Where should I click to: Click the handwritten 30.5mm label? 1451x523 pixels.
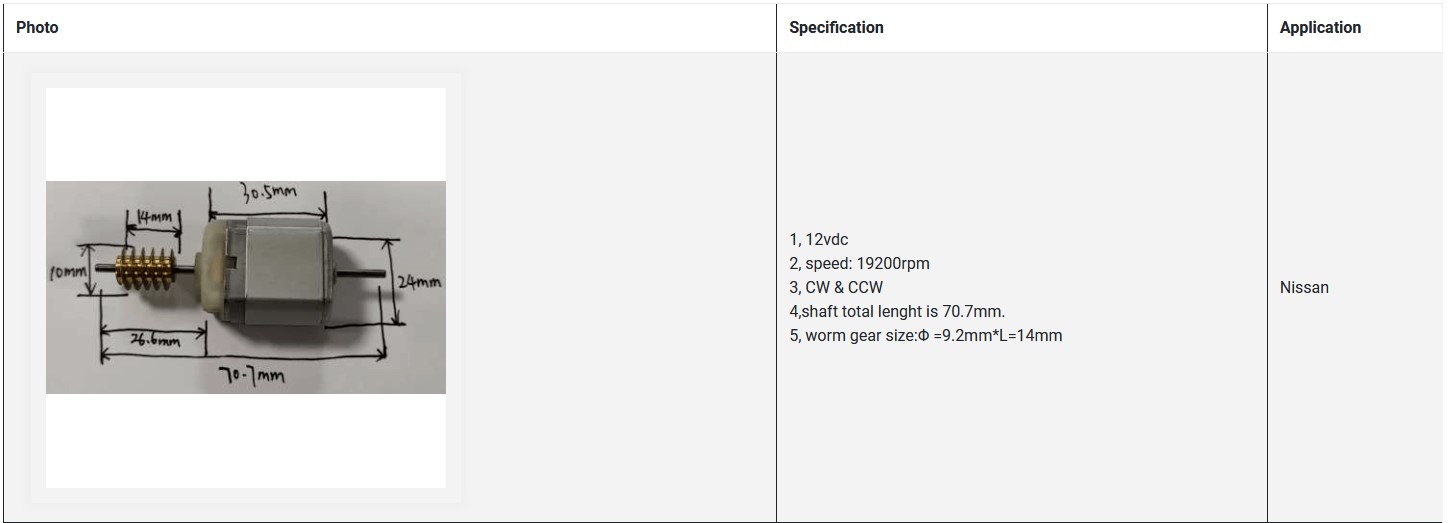pyautogui.click(x=268, y=193)
